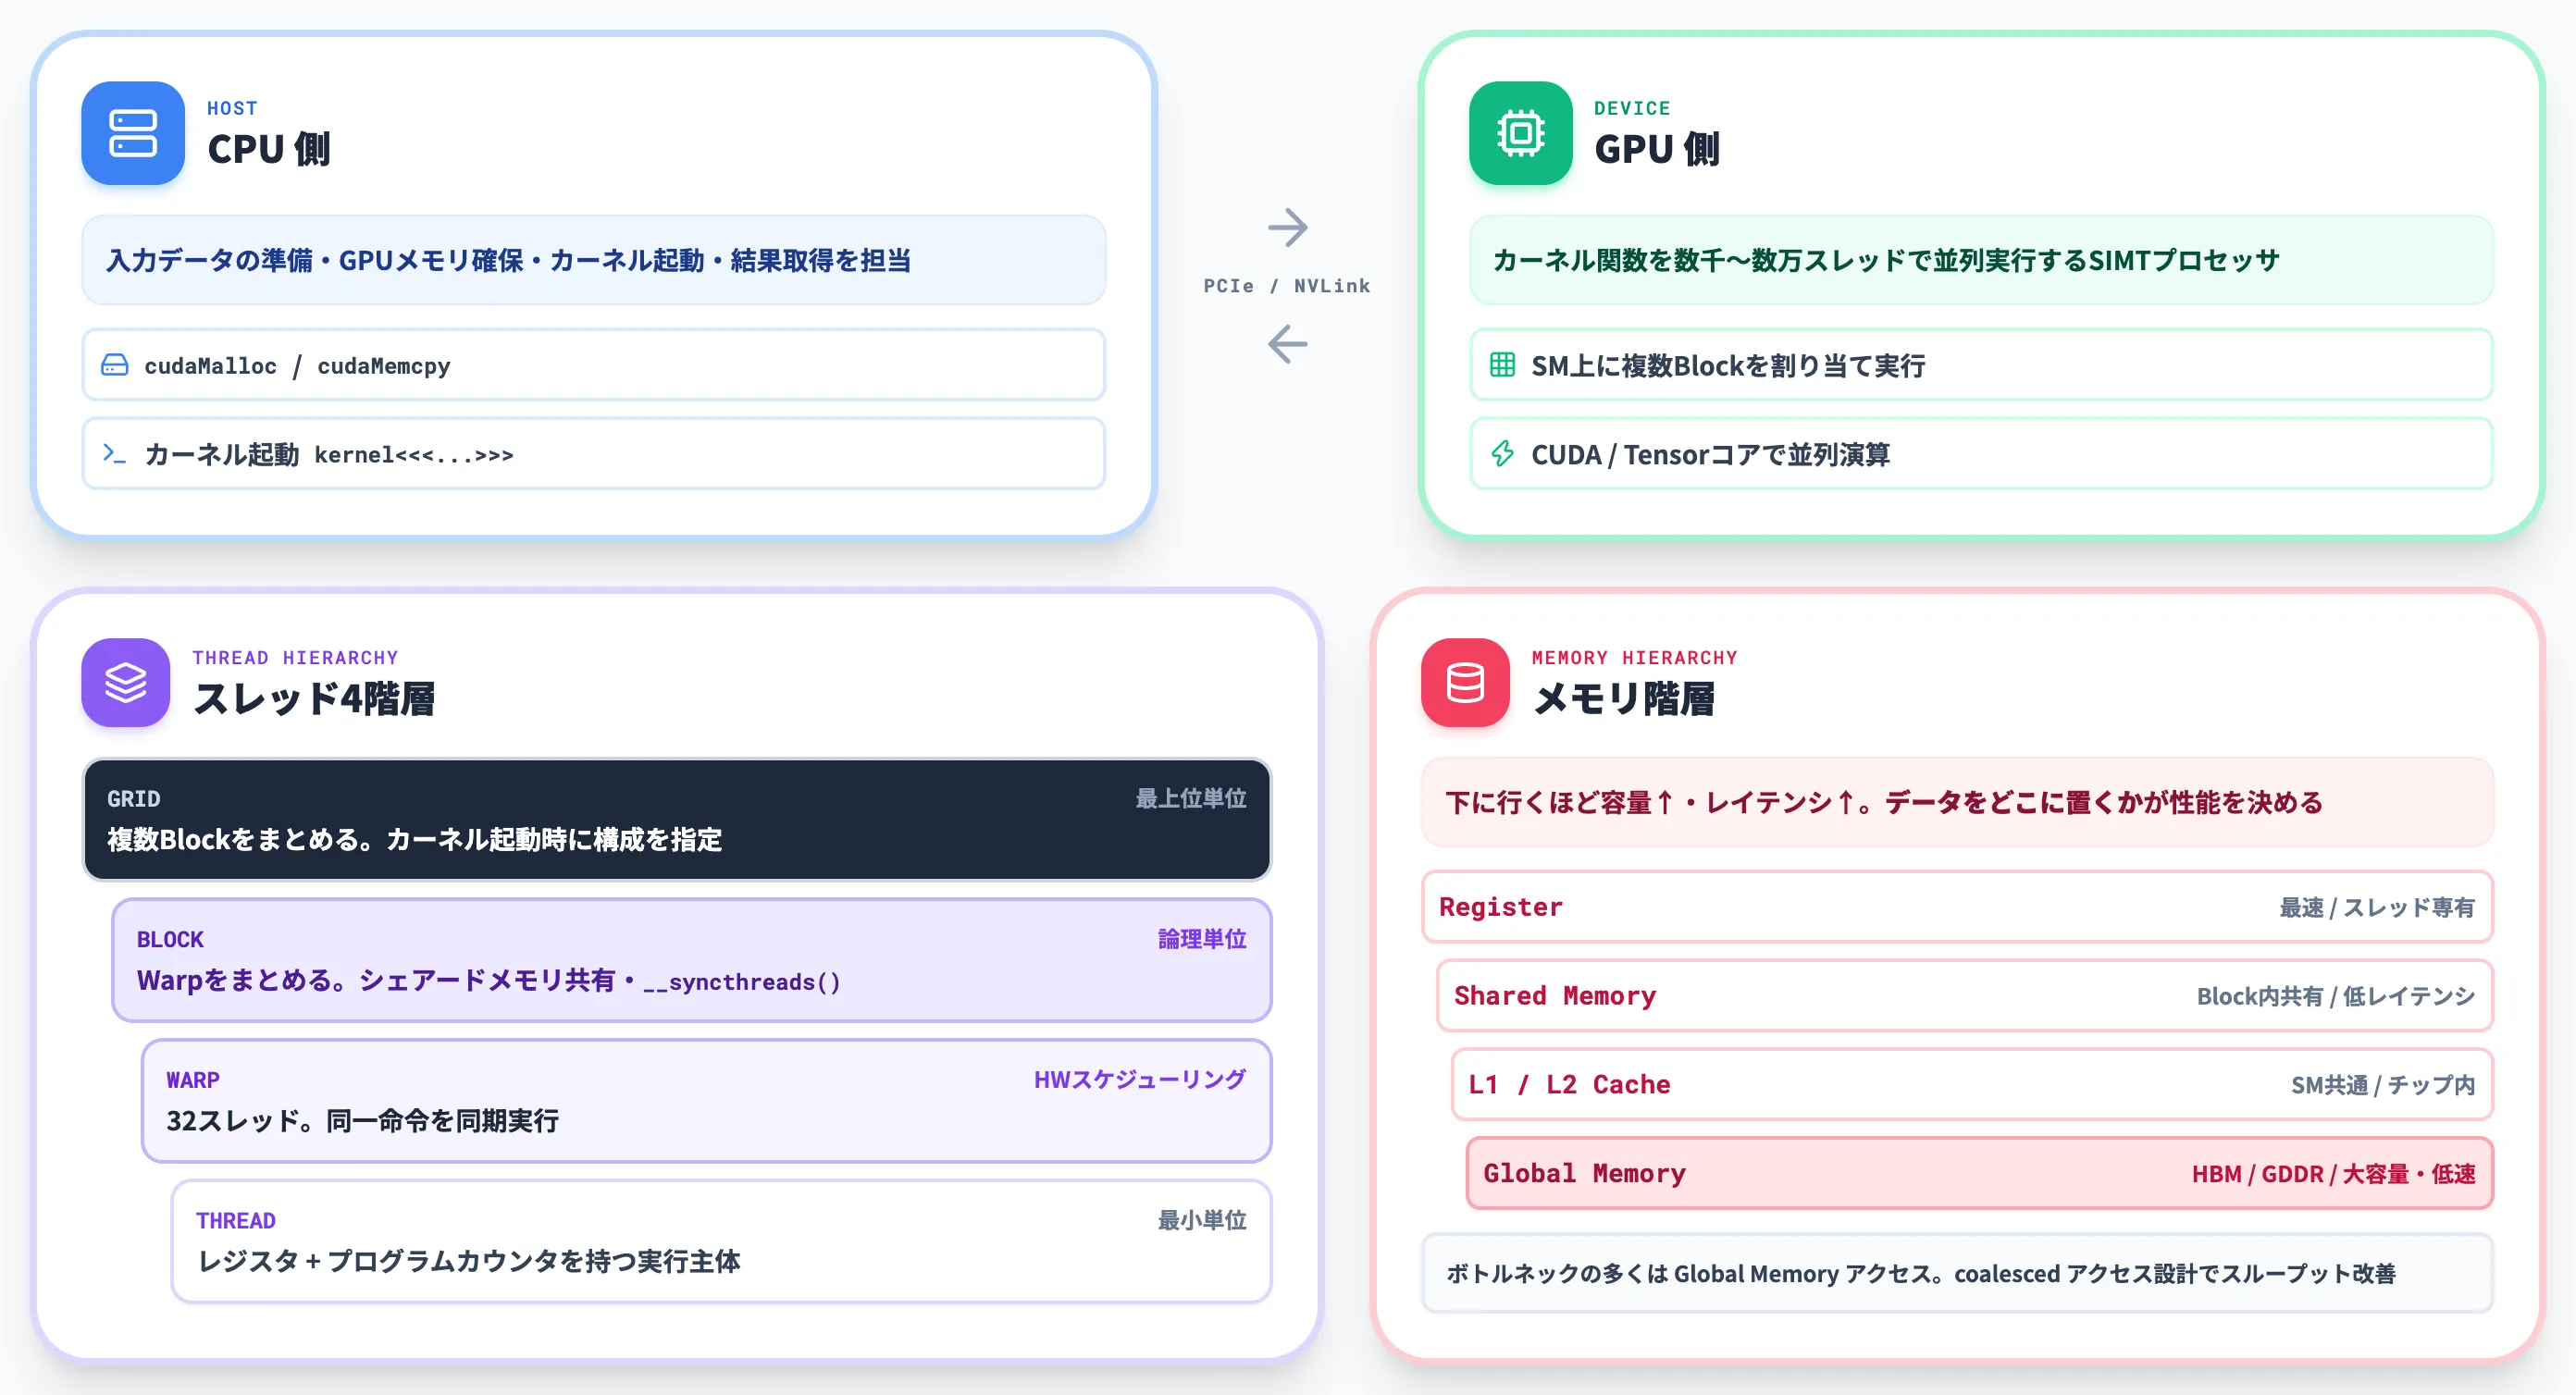Click the スレッド4階層 heading
This screenshot has width=2576, height=1395.
[x=314, y=698]
